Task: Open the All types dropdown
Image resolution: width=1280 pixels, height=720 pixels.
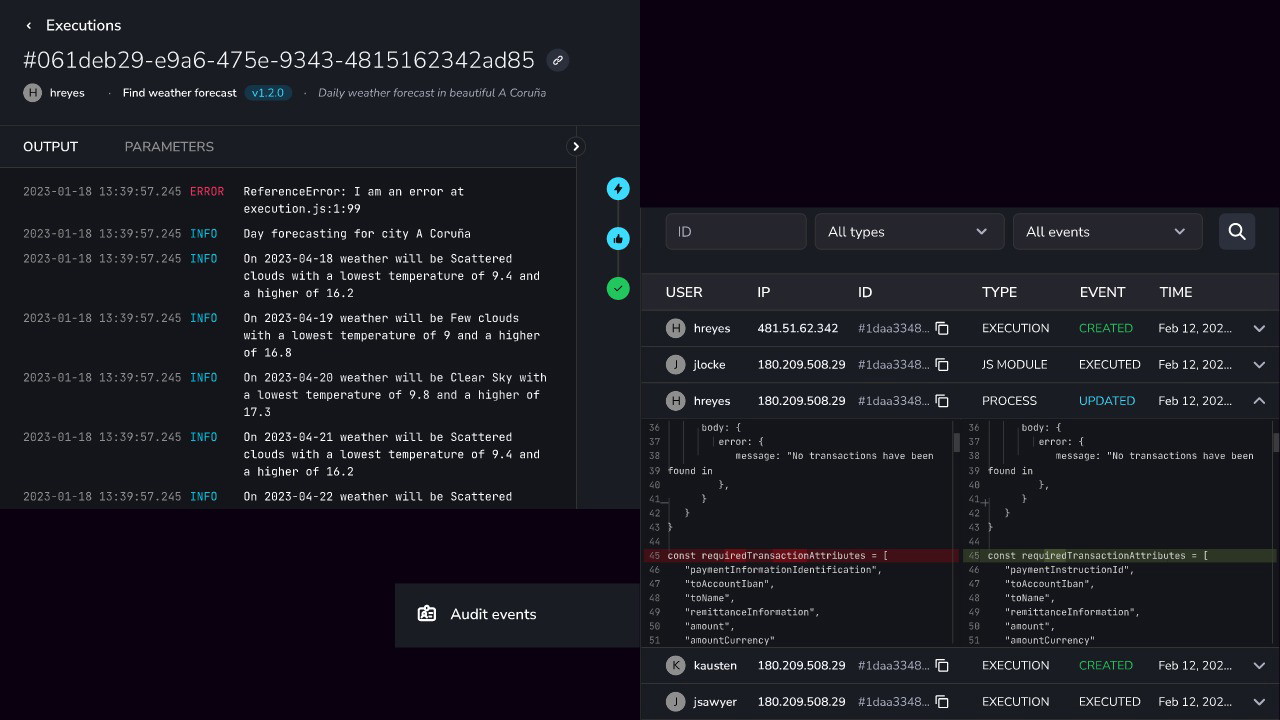Action: coord(908,231)
